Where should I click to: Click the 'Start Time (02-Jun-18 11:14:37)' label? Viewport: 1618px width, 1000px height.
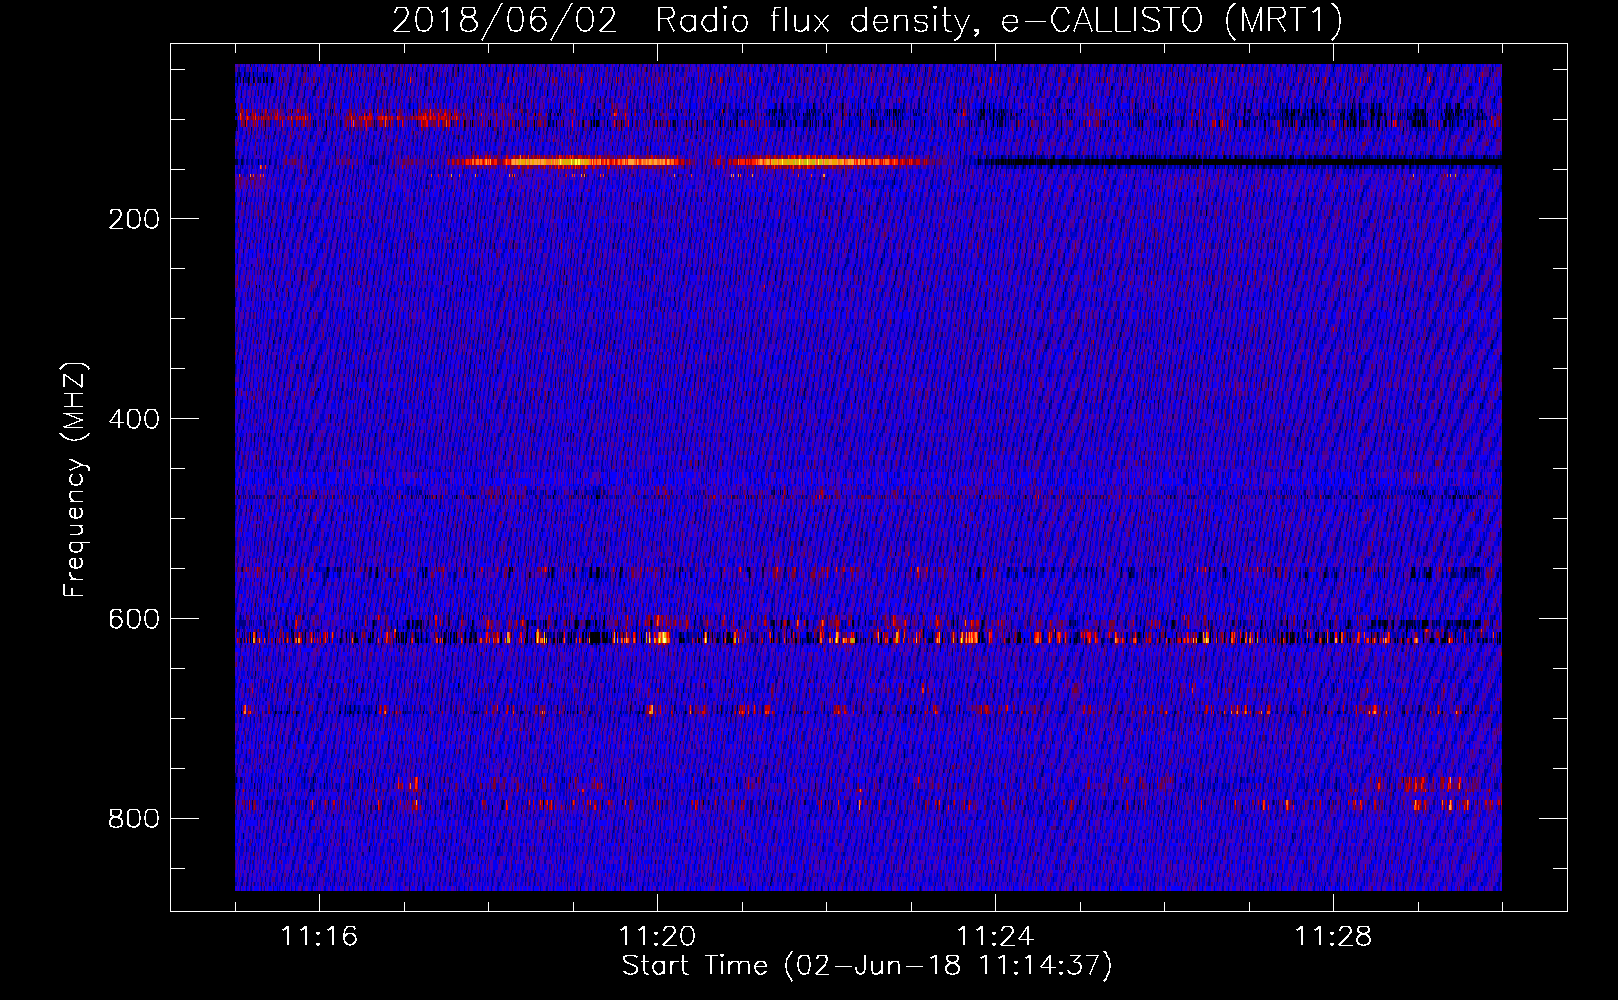click(867, 966)
